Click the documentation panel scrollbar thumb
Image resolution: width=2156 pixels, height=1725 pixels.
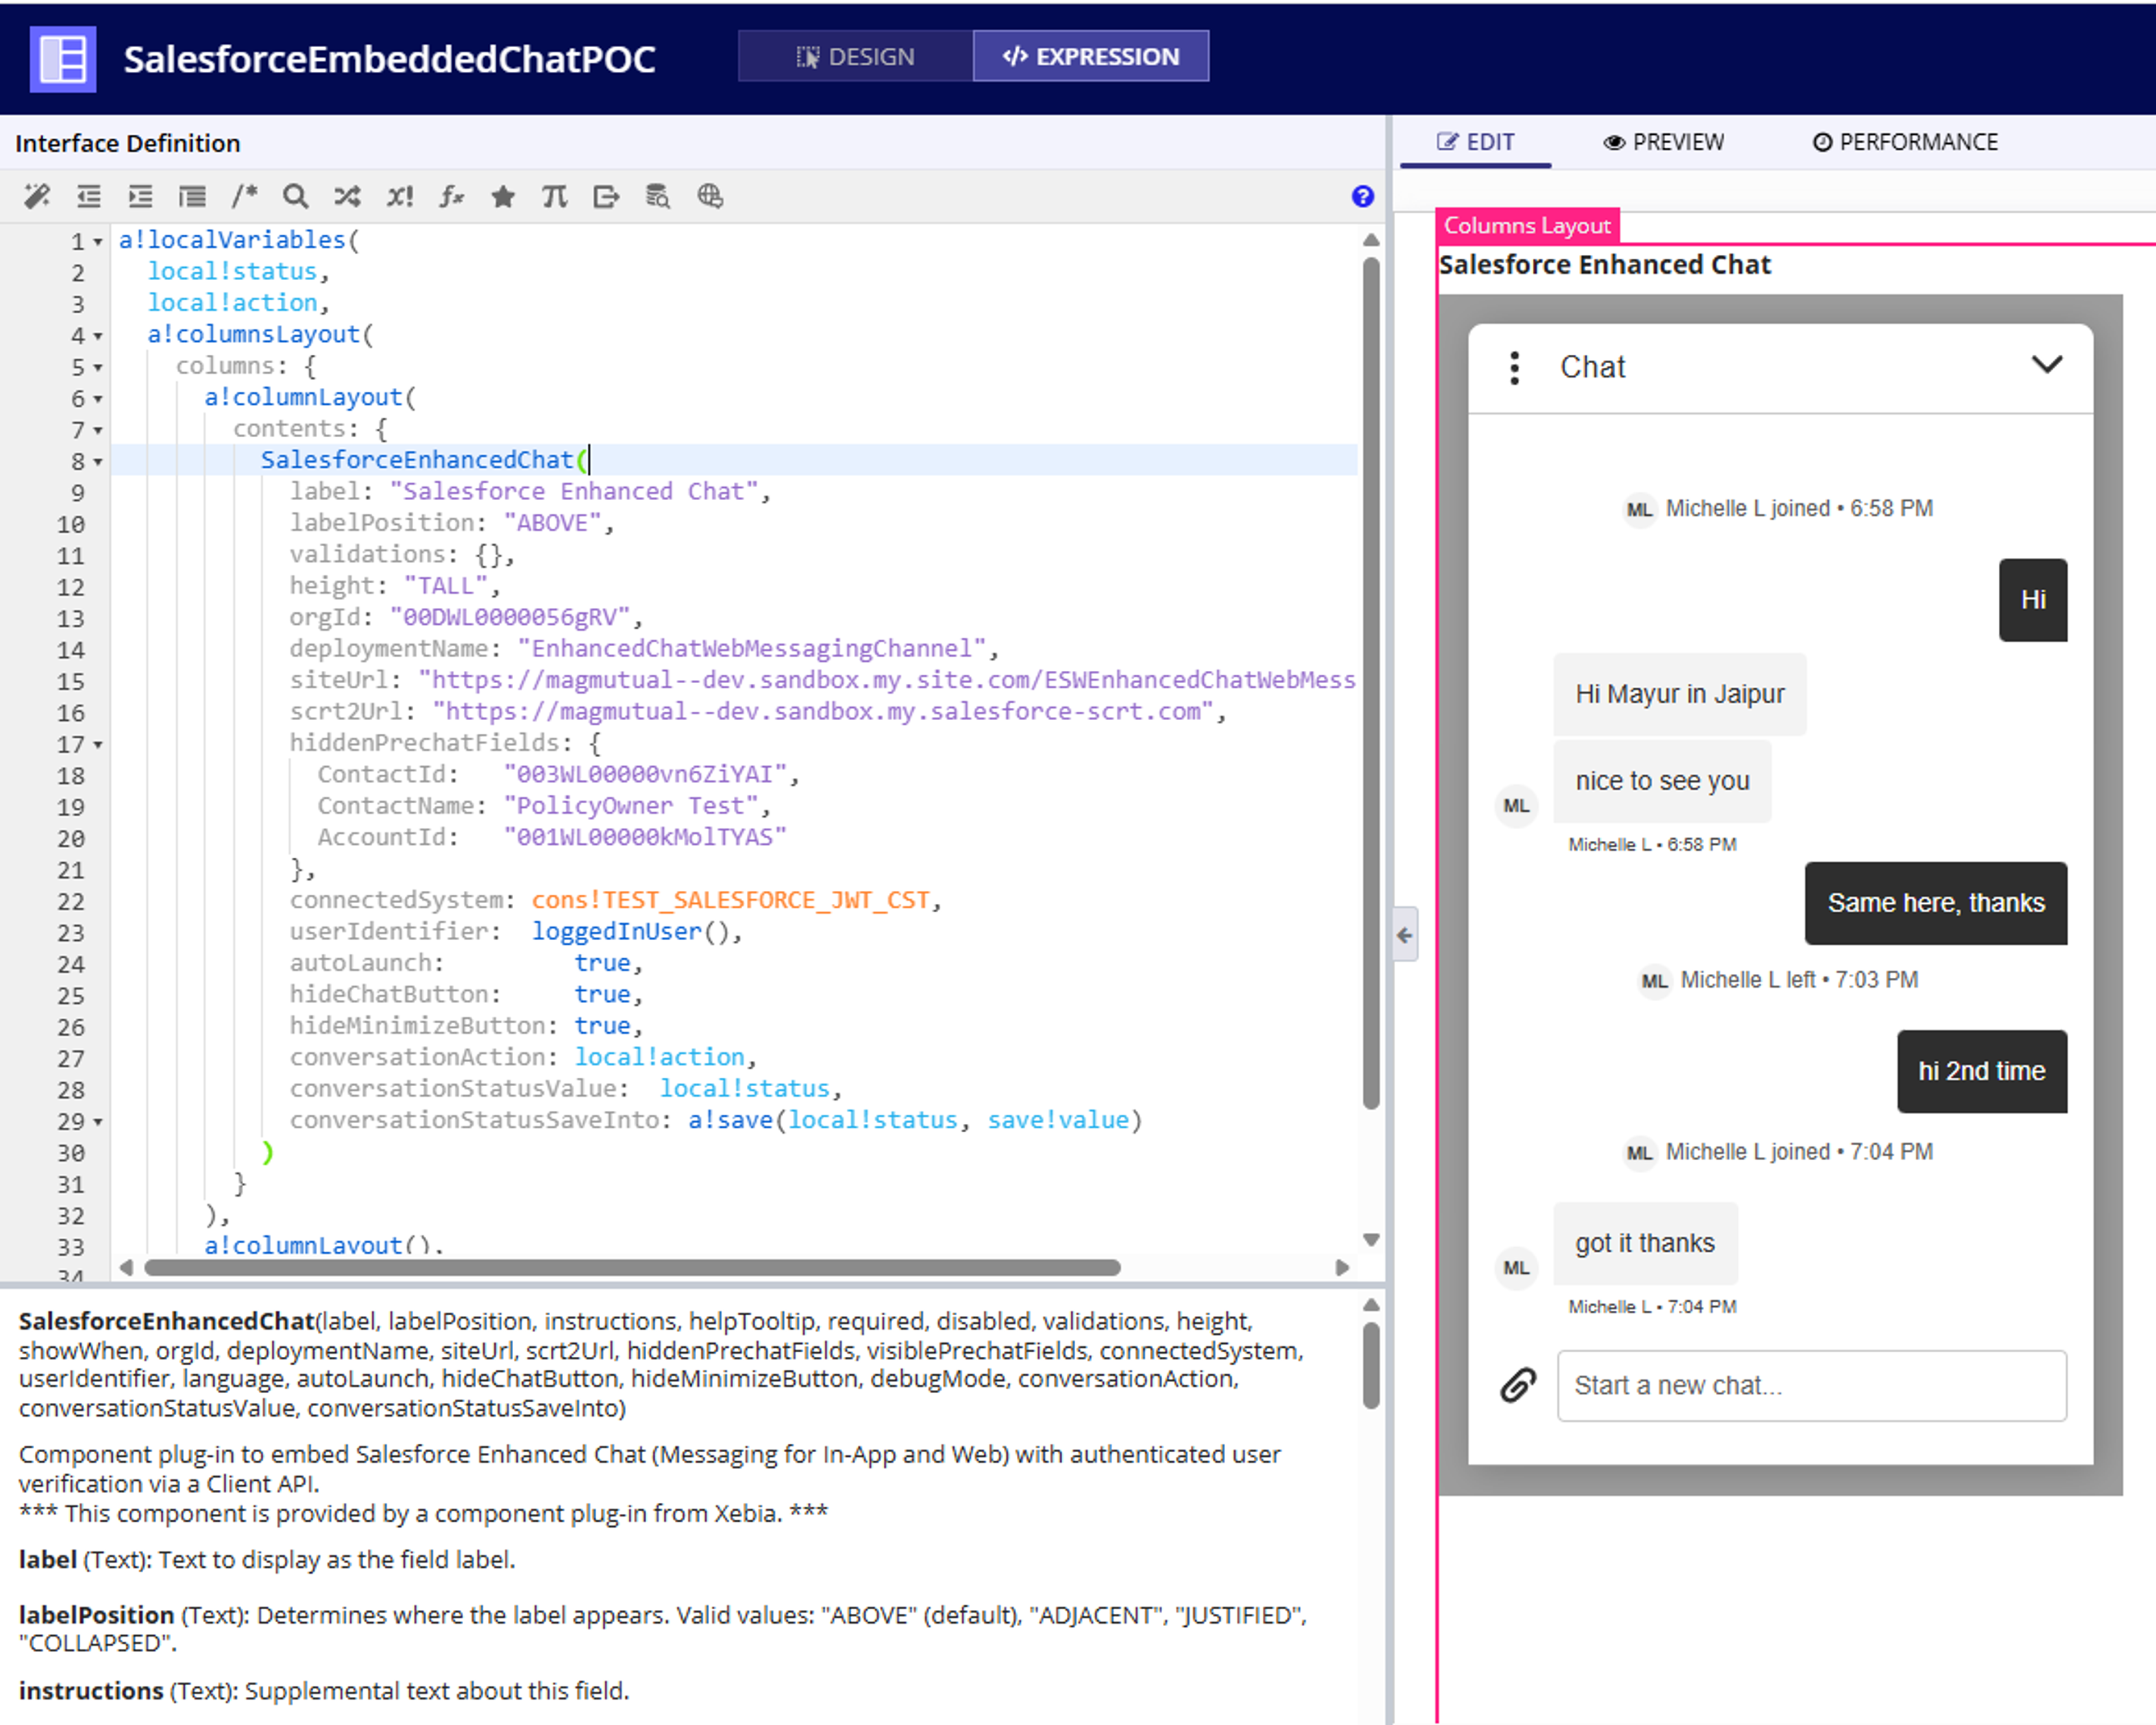1371,1365
